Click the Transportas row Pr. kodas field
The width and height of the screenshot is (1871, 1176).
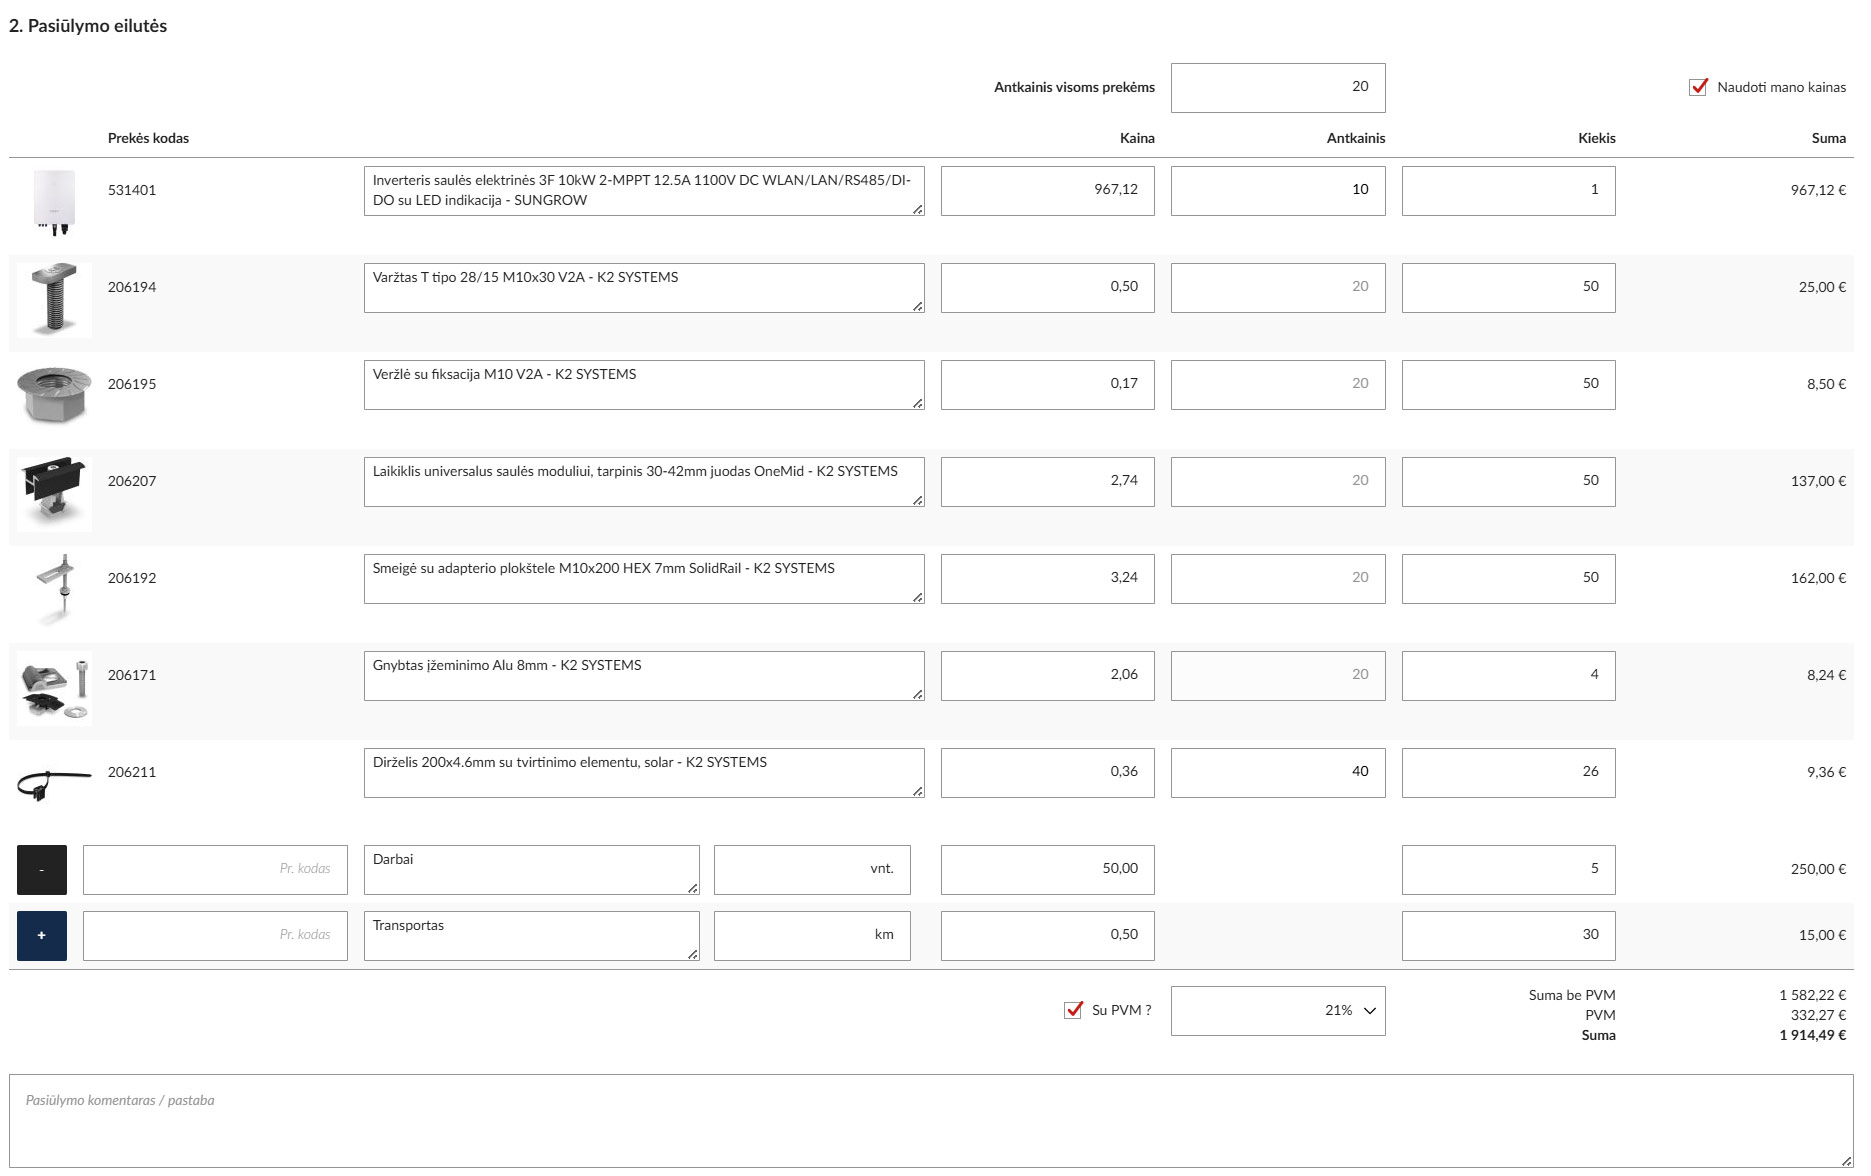click(x=215, y=936)
